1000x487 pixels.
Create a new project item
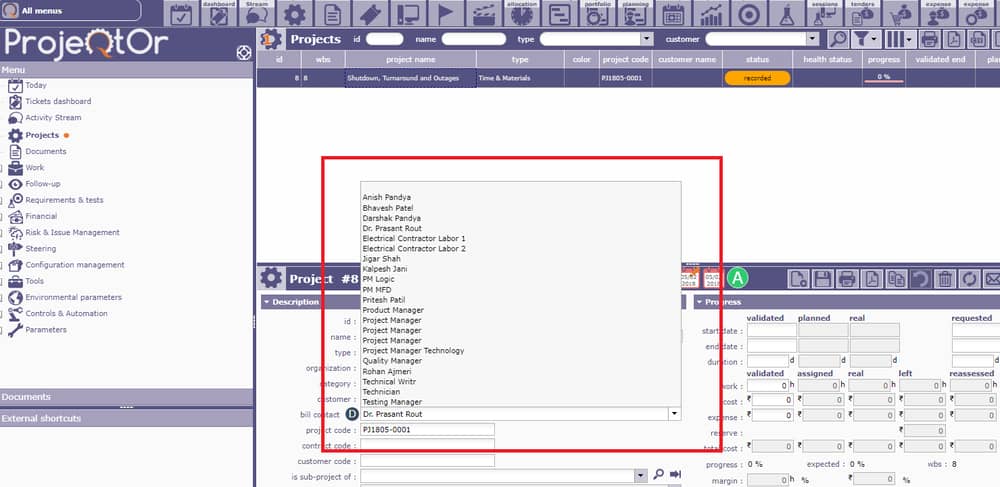[798, 279]
